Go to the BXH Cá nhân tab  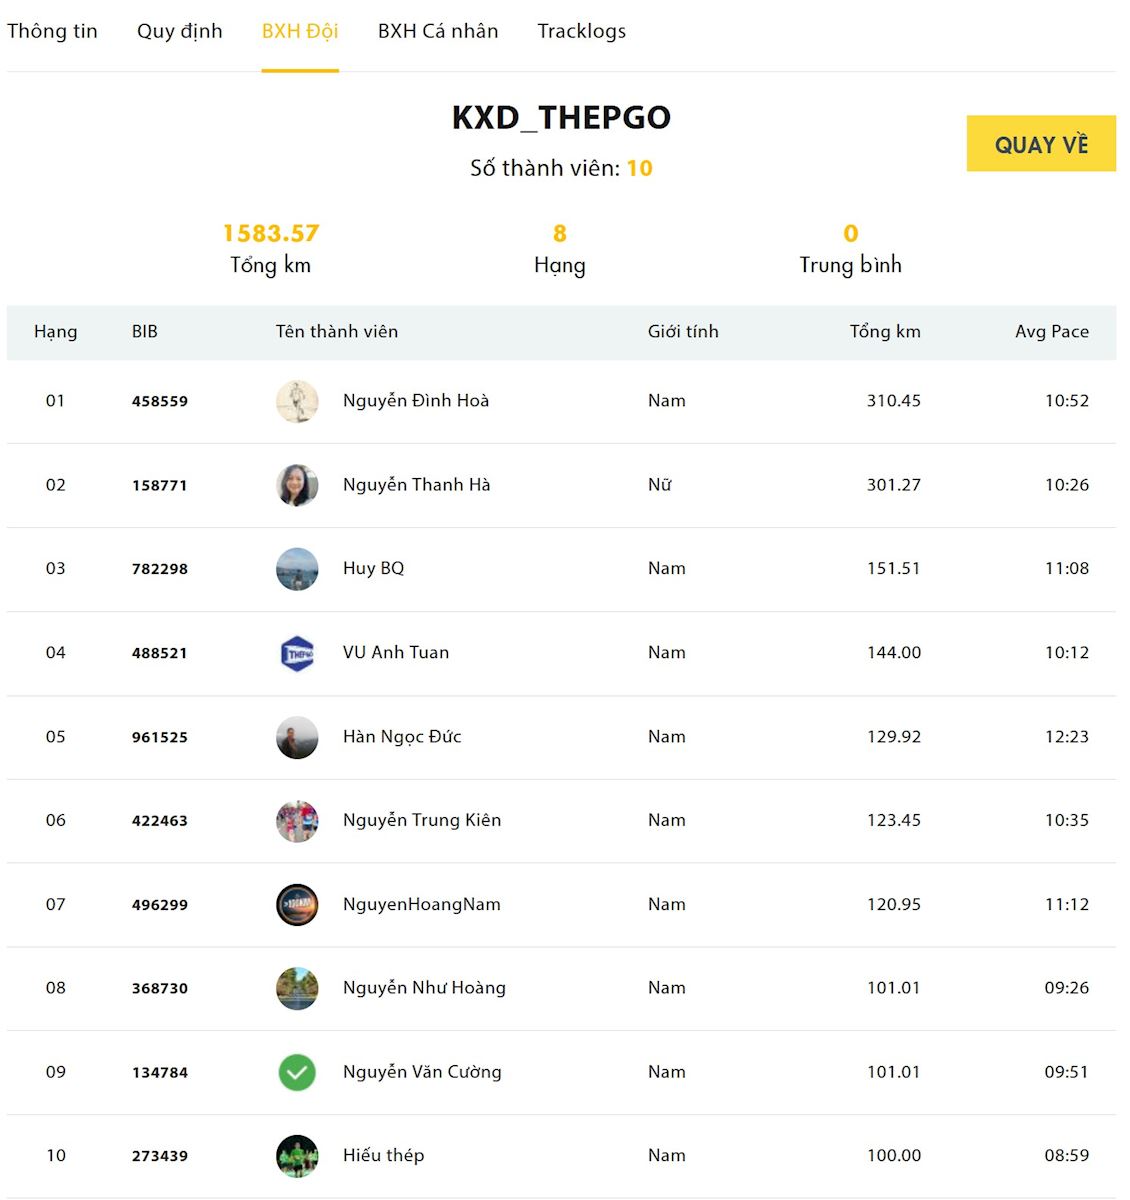coord(438,31)
